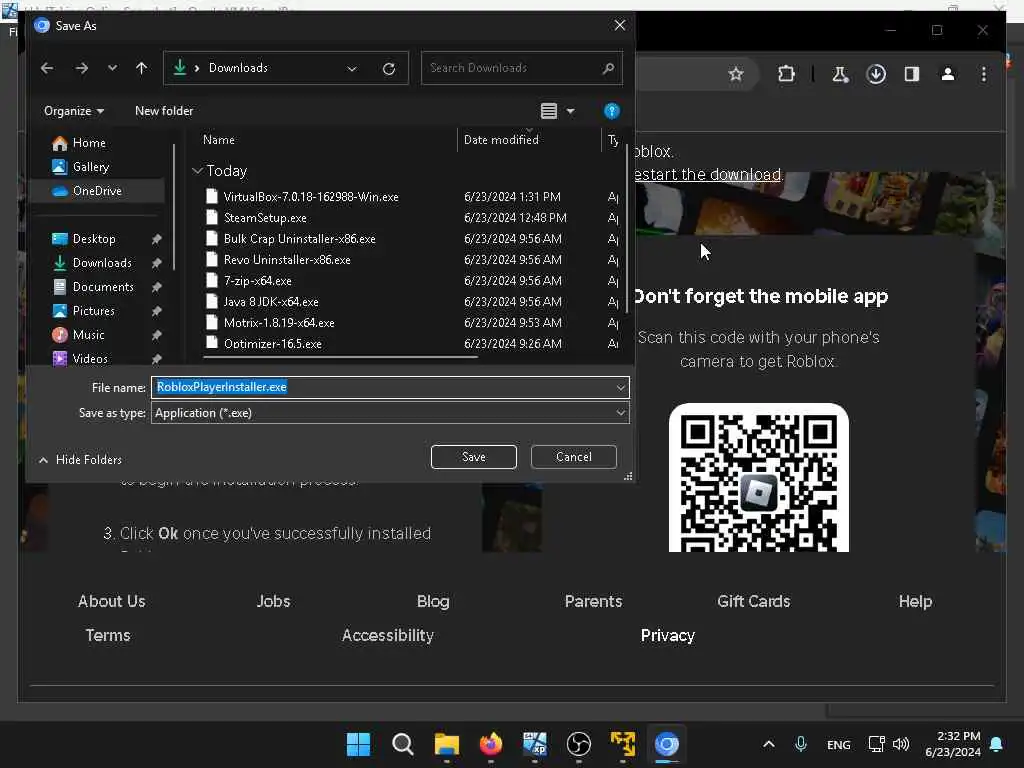Expand the File name dropdown arrow
The image size is (1024, 768).
pos(620,387)
